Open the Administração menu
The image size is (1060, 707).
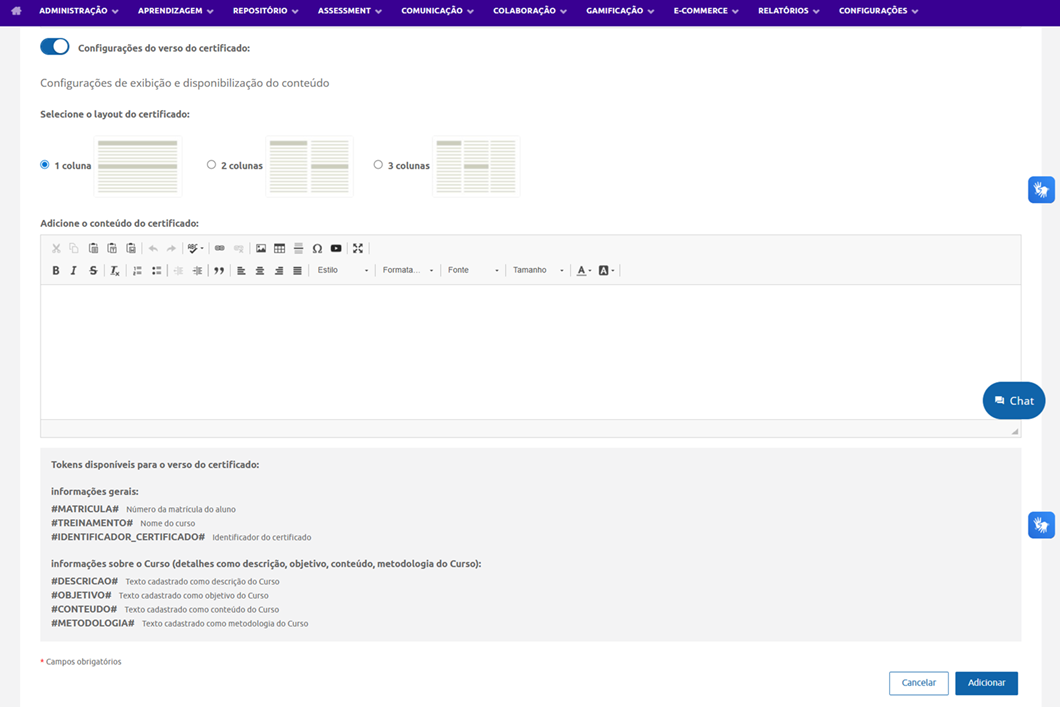coord(79,11)
